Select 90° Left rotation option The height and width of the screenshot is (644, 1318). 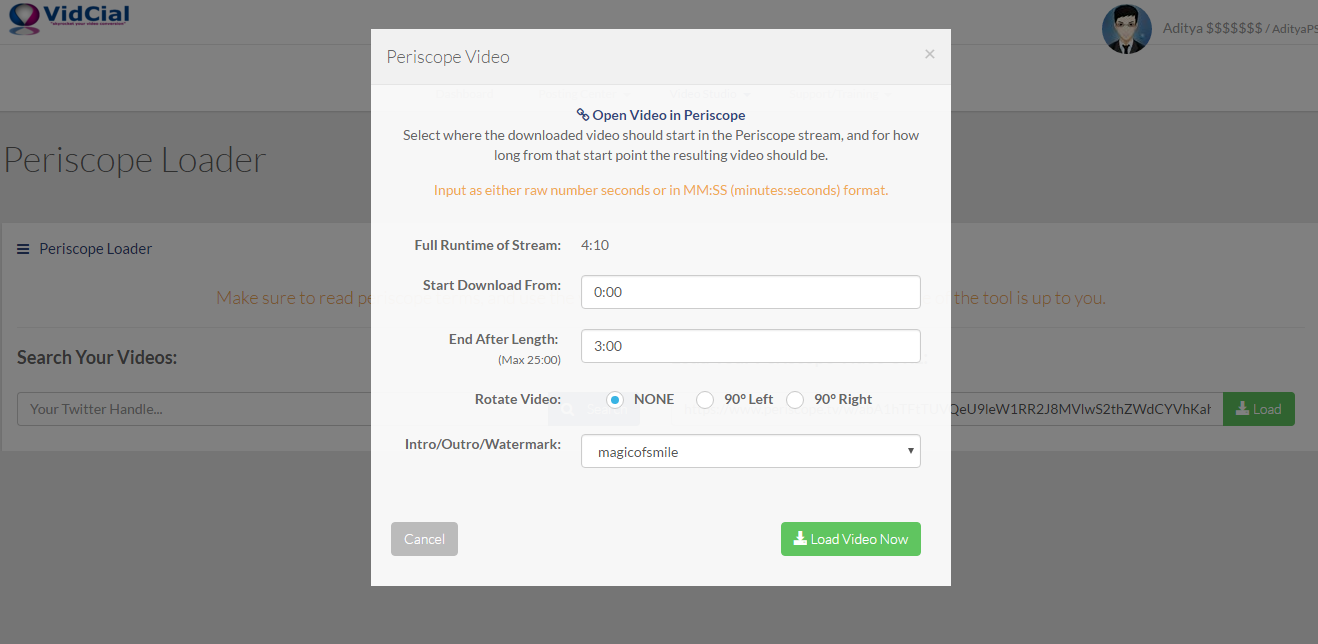[705, 400]
